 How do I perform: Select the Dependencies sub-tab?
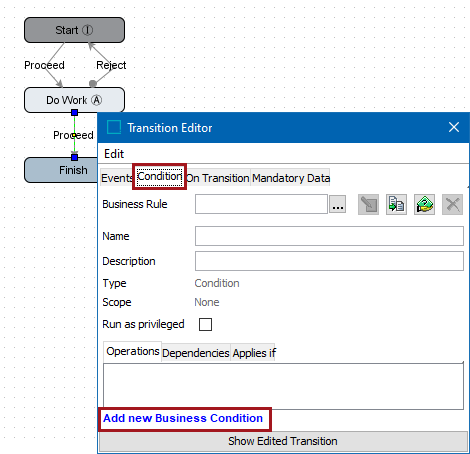point(196,353)
